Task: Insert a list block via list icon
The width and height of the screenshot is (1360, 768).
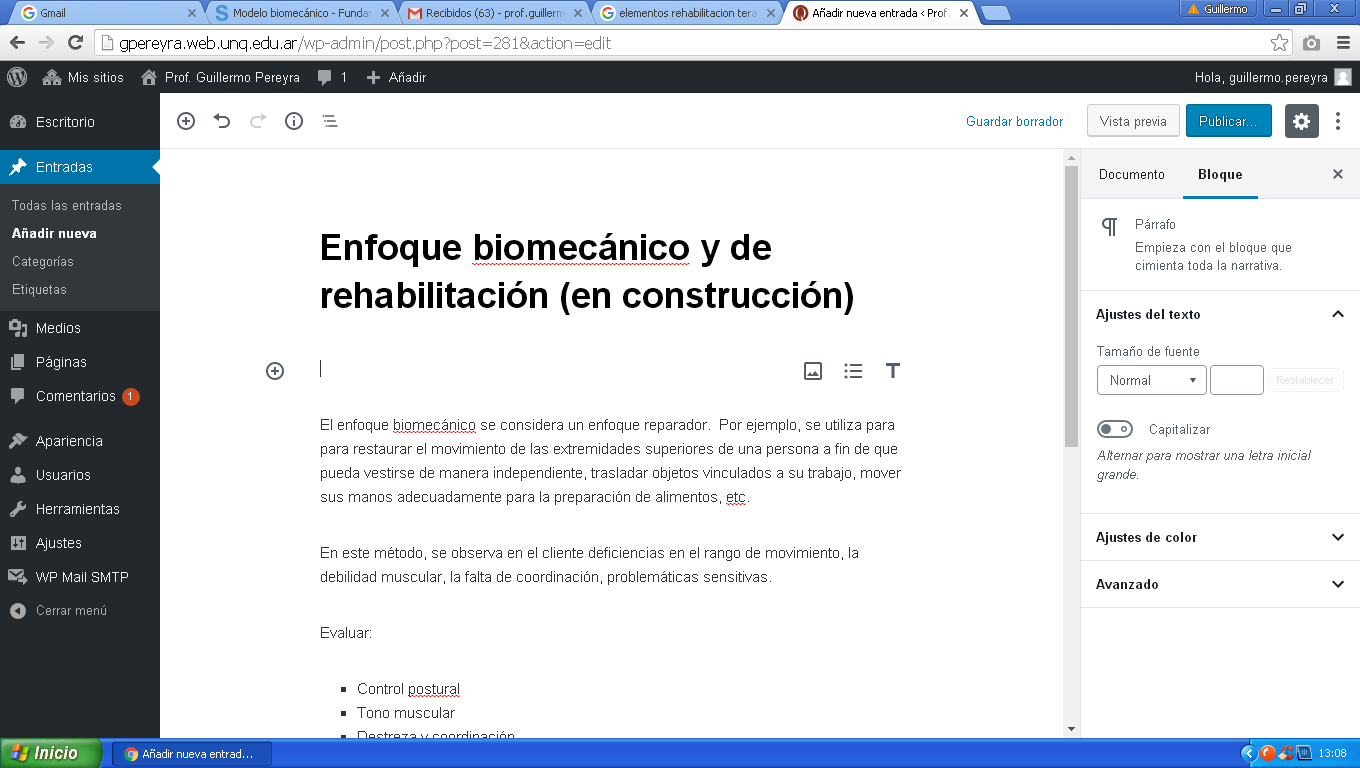Action: click(853, 371)
